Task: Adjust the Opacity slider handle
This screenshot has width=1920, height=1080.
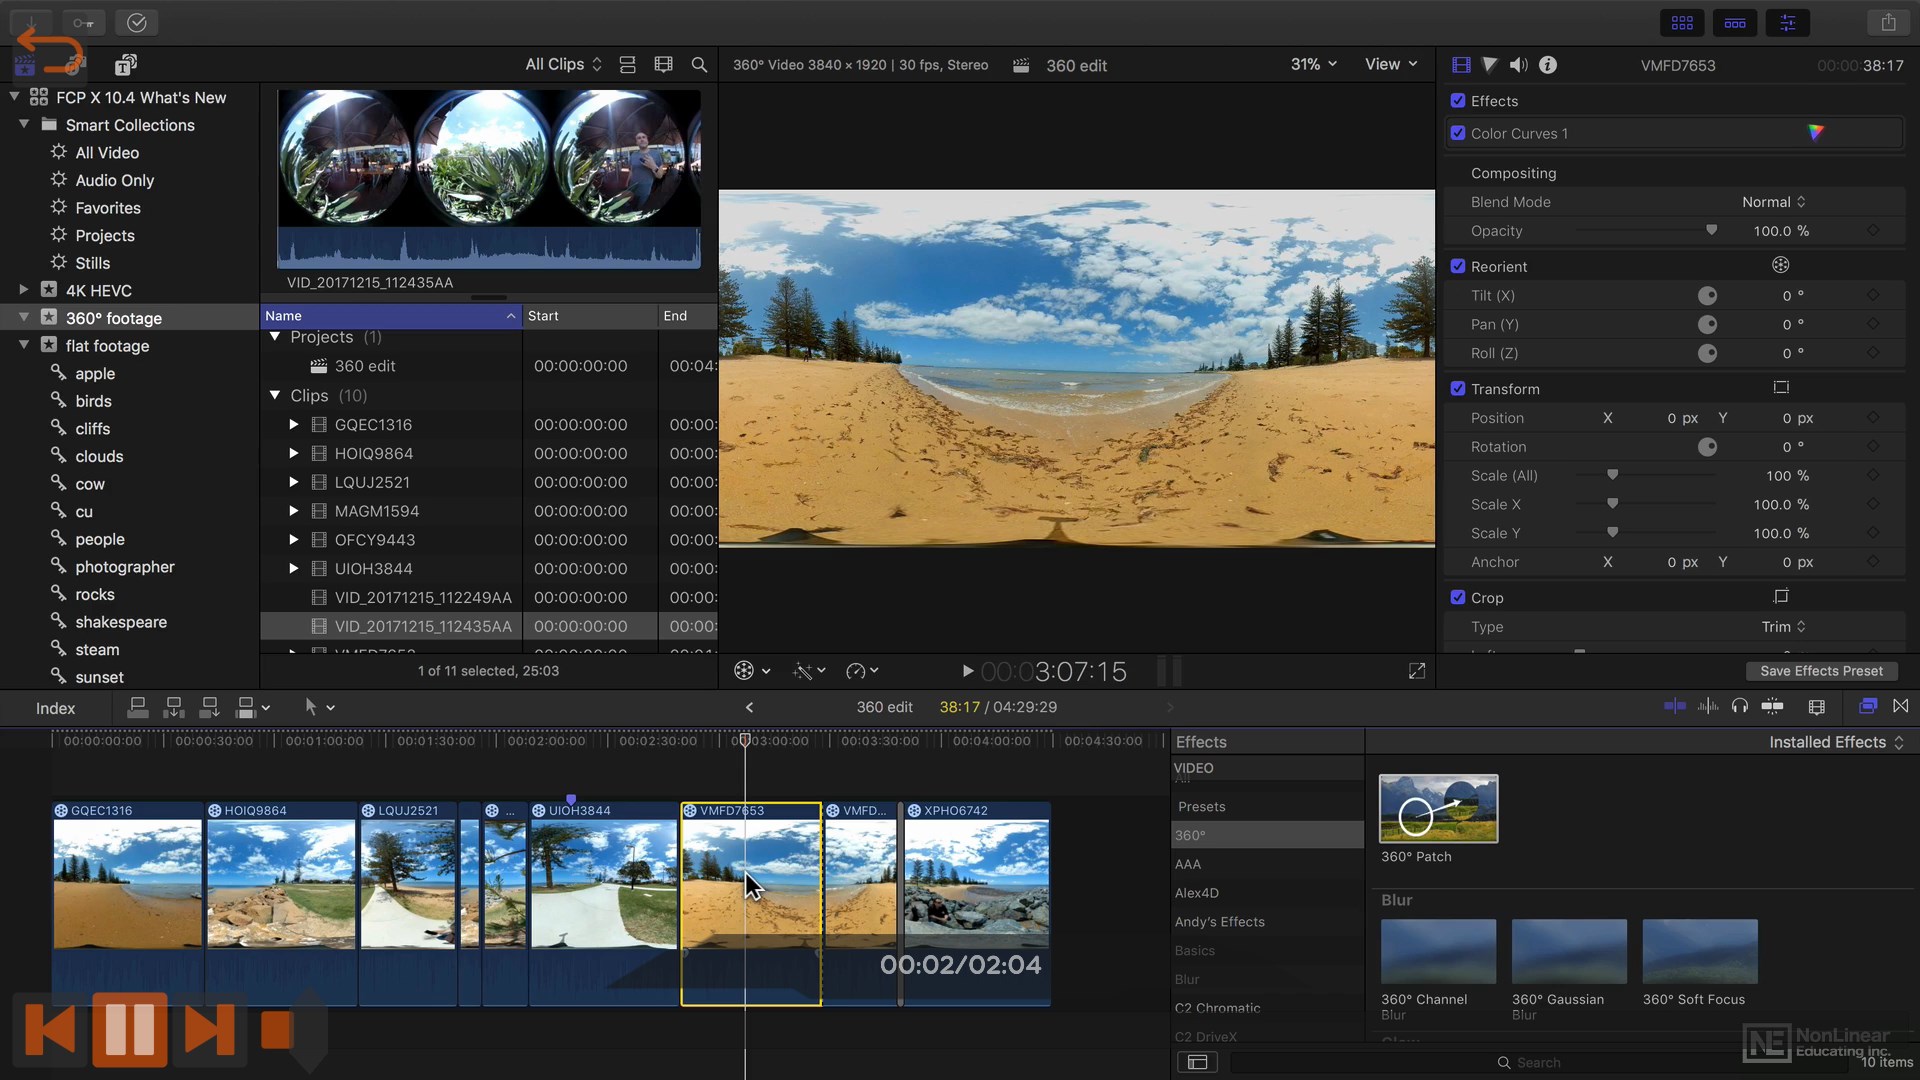Action: [1711, 231]
